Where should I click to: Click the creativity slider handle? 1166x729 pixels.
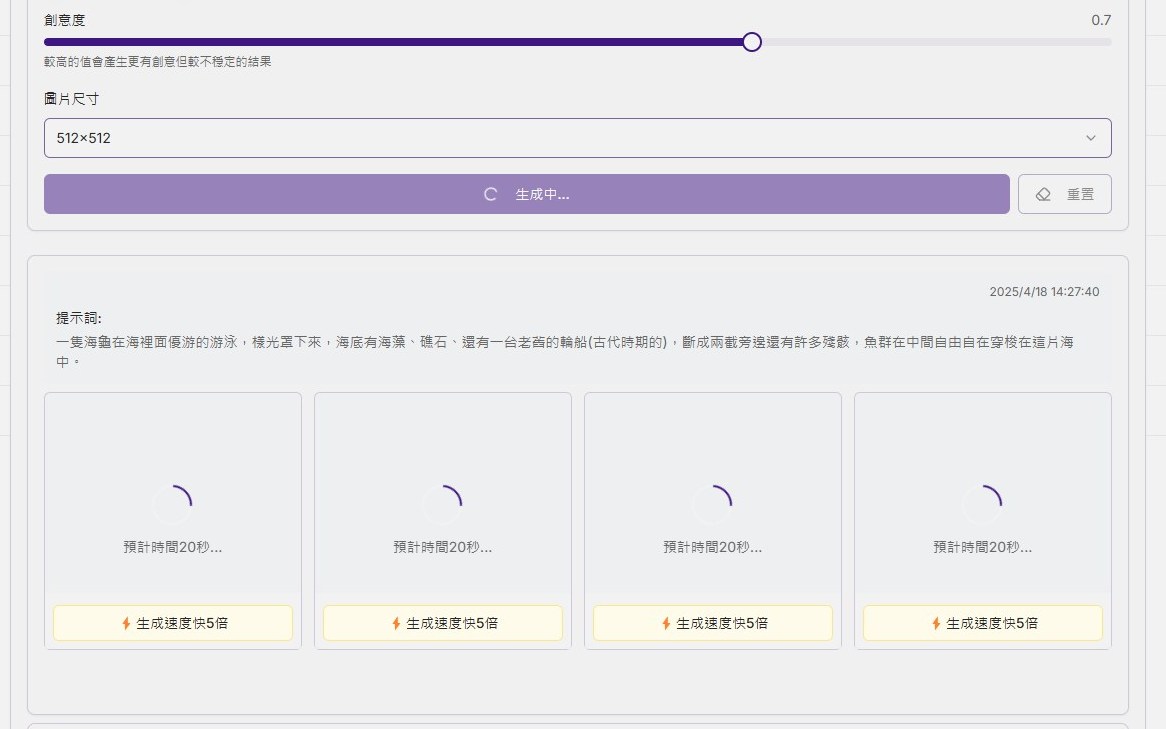tap(752, 42)
